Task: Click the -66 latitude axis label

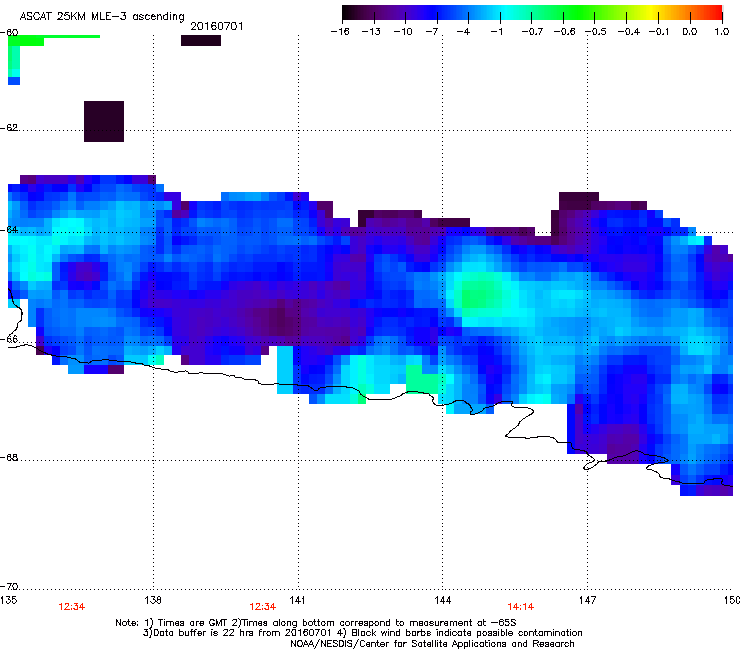Action: (x=9, y=340)
